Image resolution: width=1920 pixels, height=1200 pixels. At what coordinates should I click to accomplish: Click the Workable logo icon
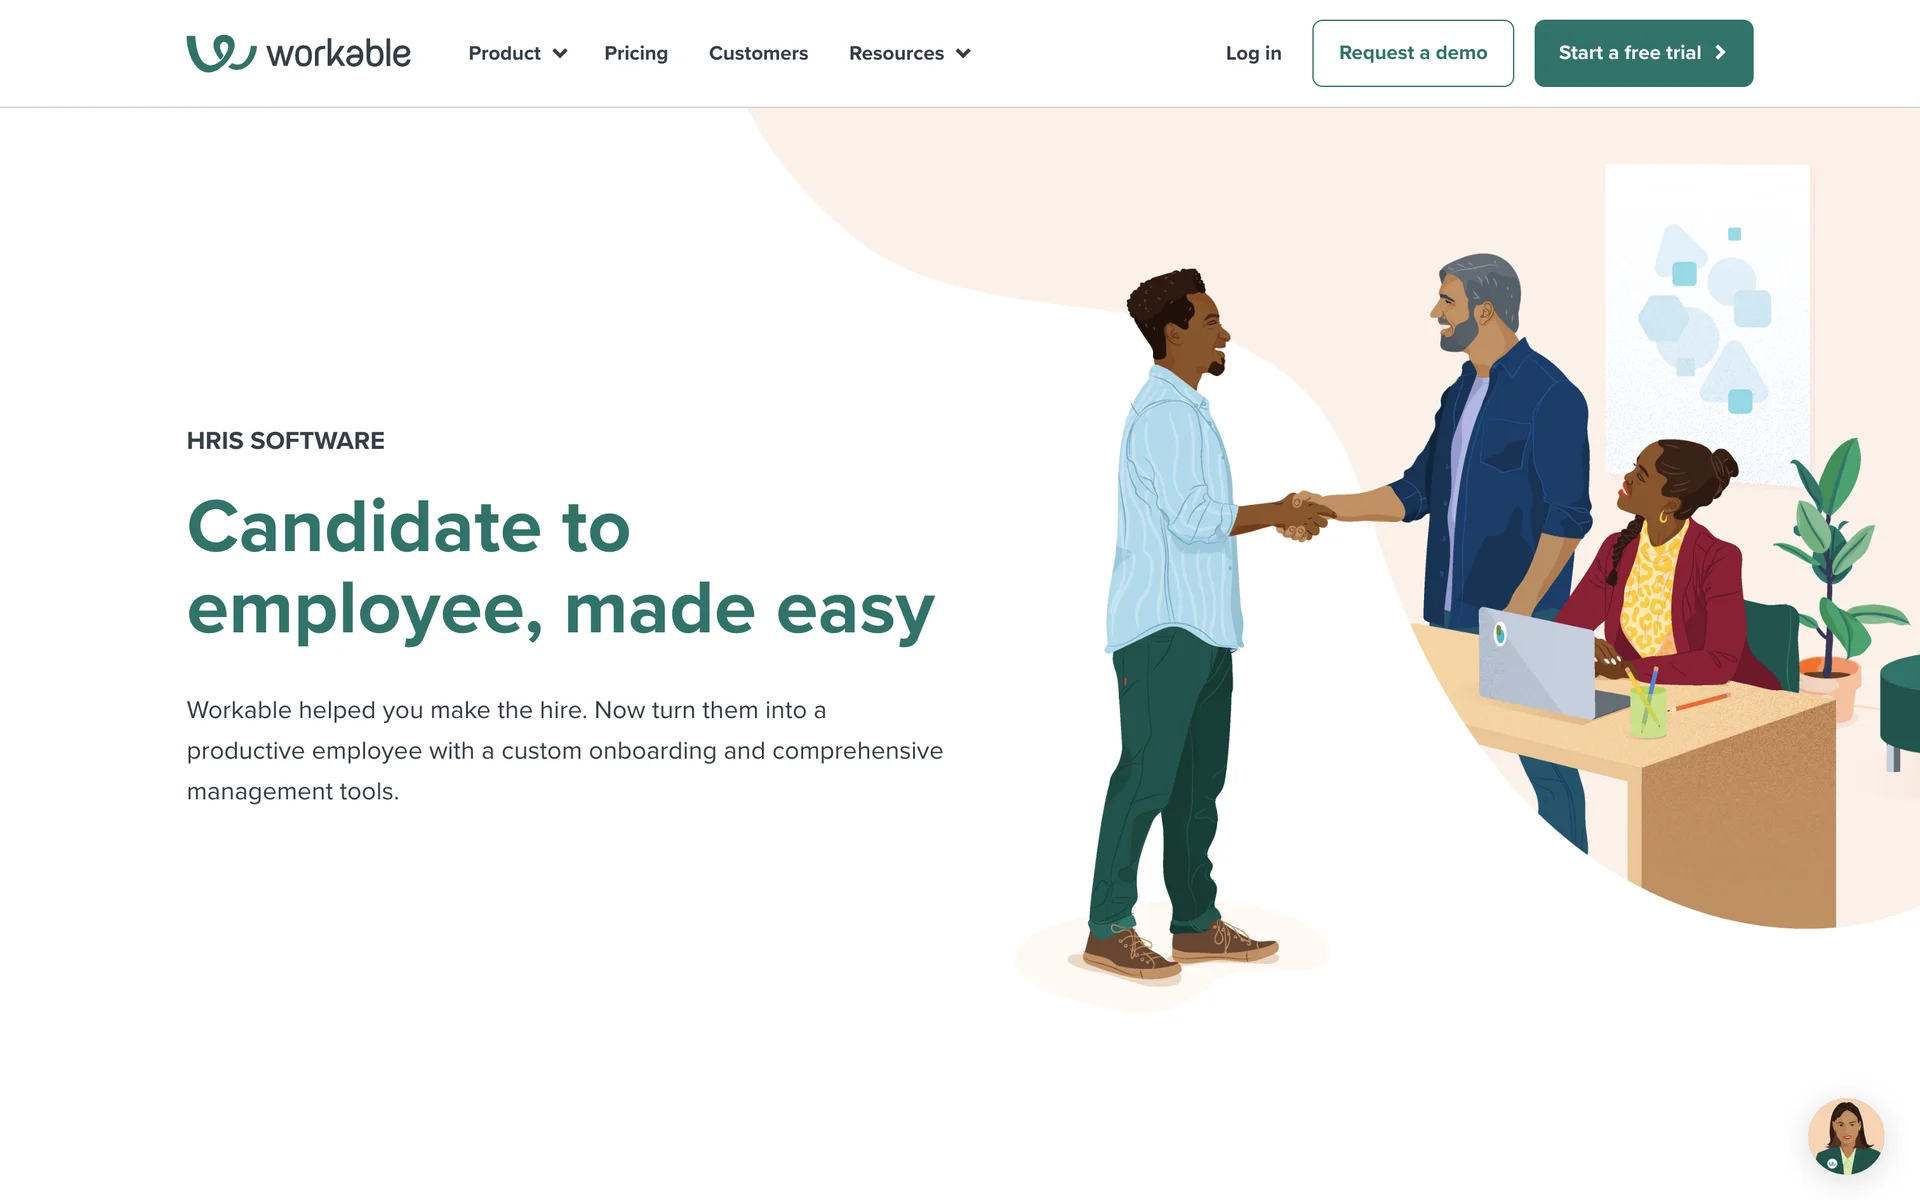click(221, 53)
